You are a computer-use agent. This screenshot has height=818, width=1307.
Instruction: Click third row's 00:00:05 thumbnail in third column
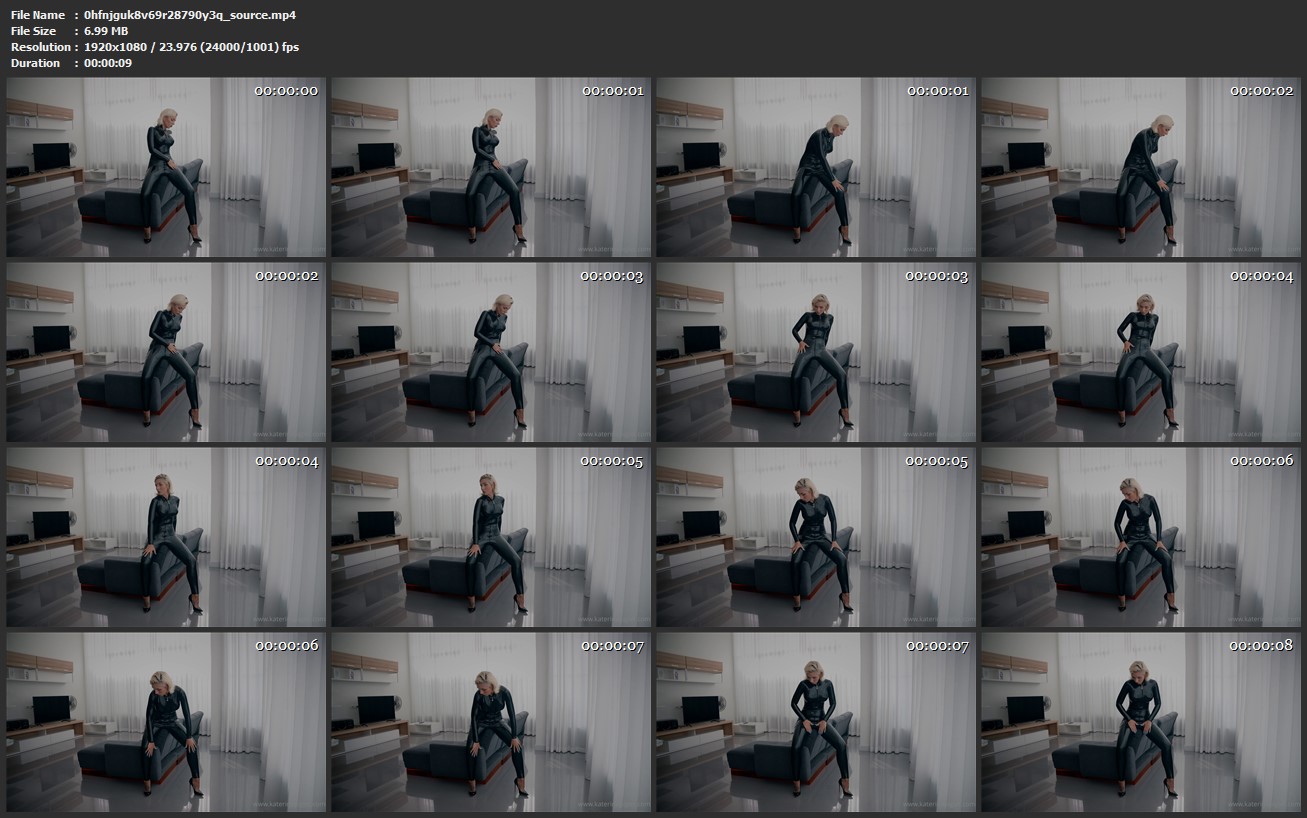pos(816,537)
